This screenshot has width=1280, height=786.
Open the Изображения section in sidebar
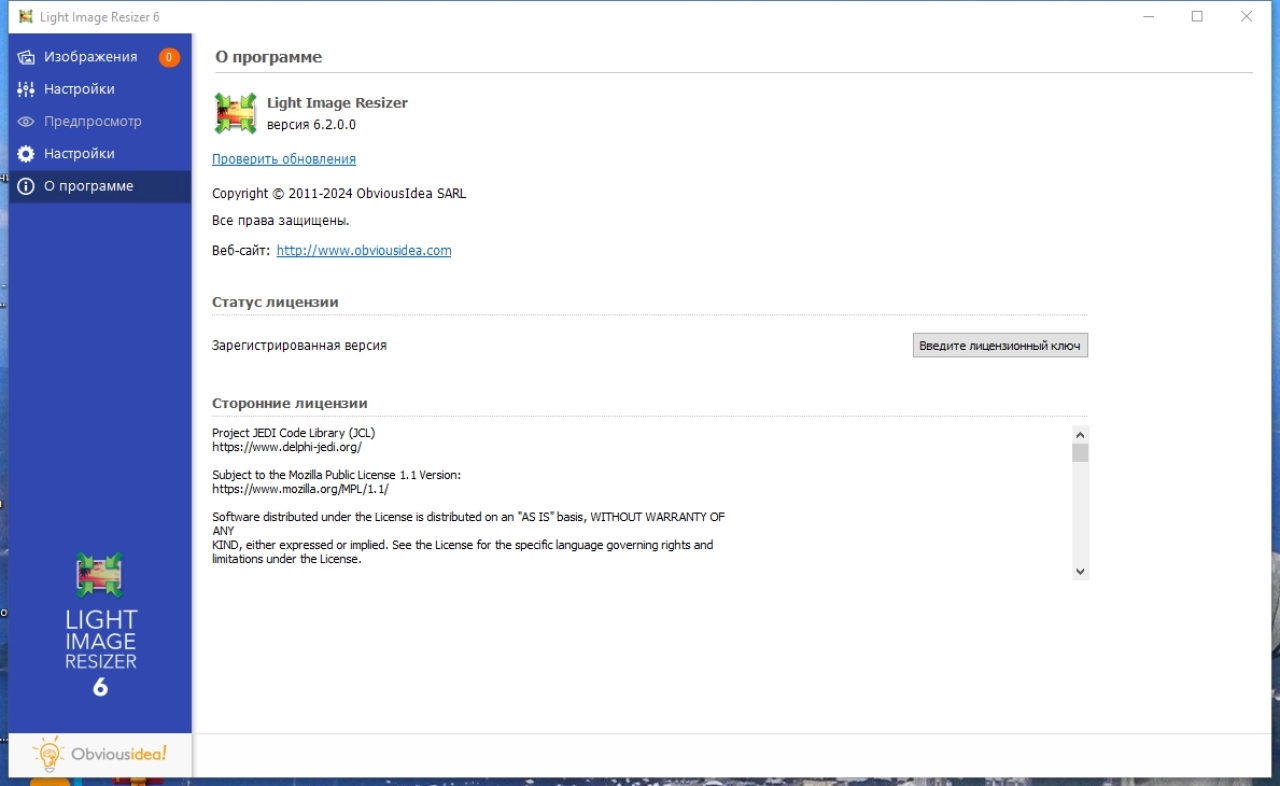coord(100,57)
